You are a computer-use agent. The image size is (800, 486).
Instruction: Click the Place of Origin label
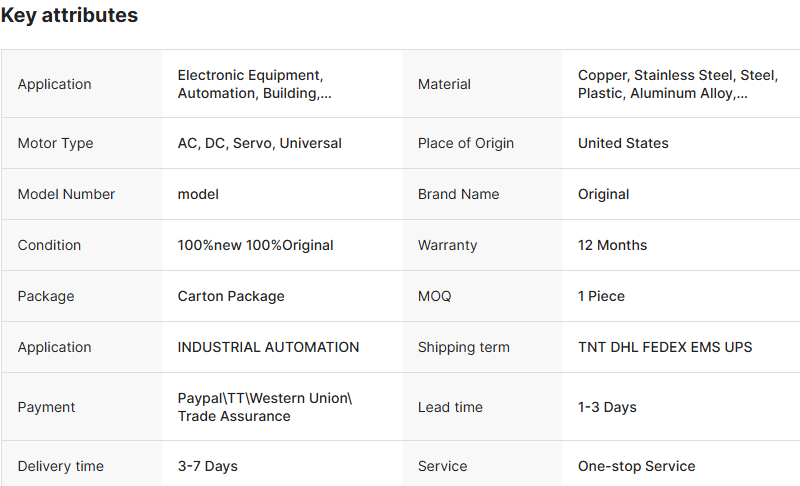click(465, 143)
